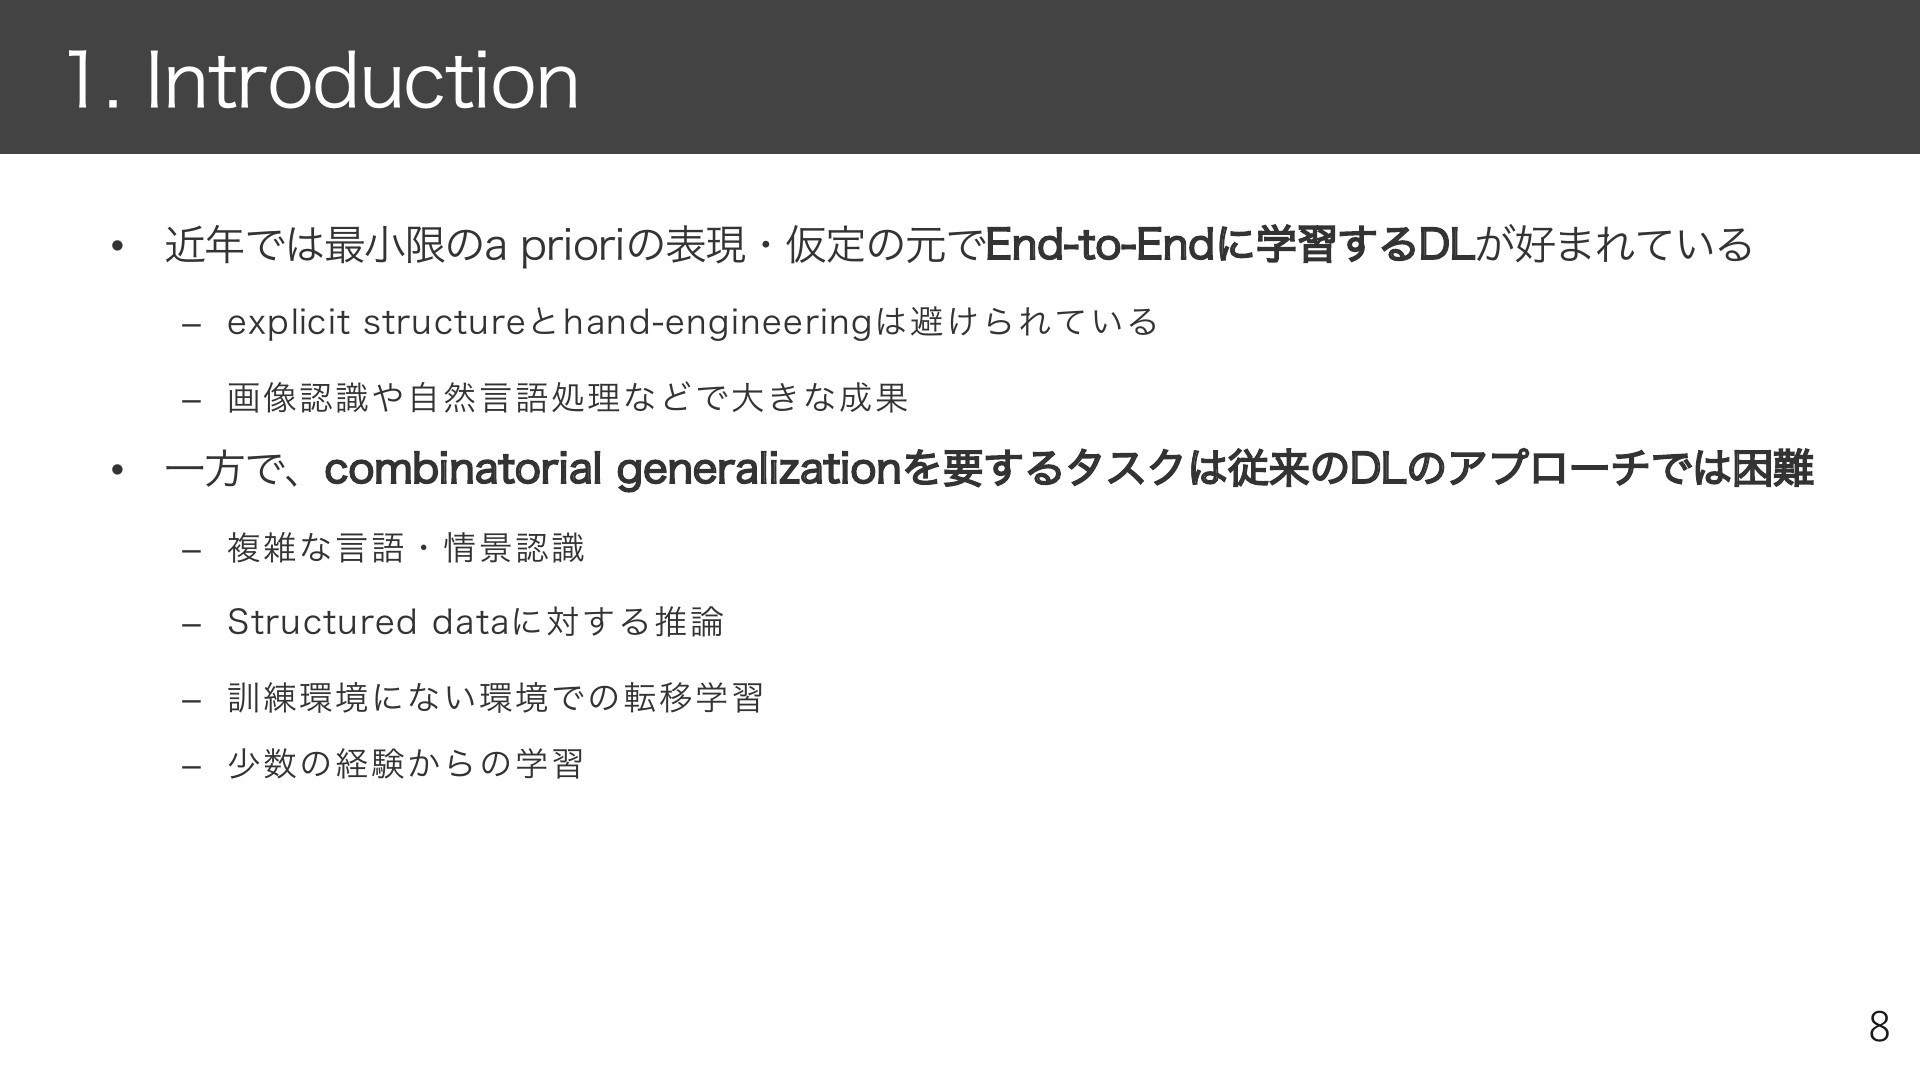Screen dimensions: 1920x1081
Task: Select the line on 転移学習 in new environments
Action: click(x=495, y=697)
